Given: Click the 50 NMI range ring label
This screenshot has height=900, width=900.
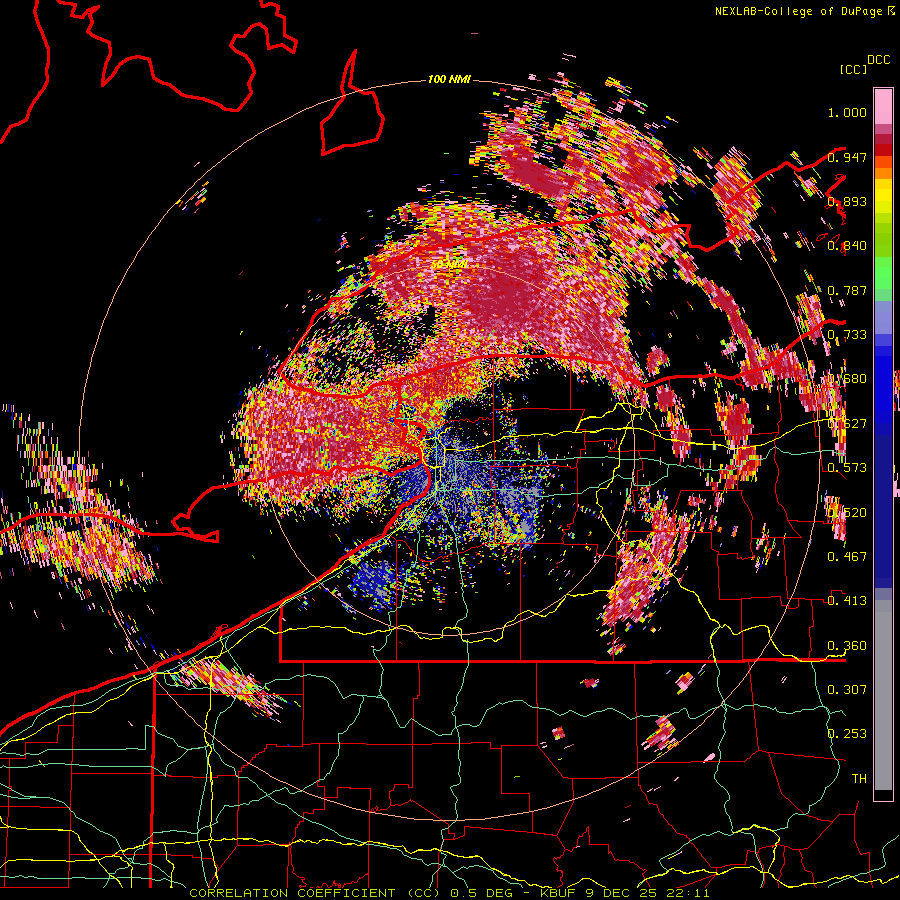Looking at the screenshot, I should click(x=448, y=265).
